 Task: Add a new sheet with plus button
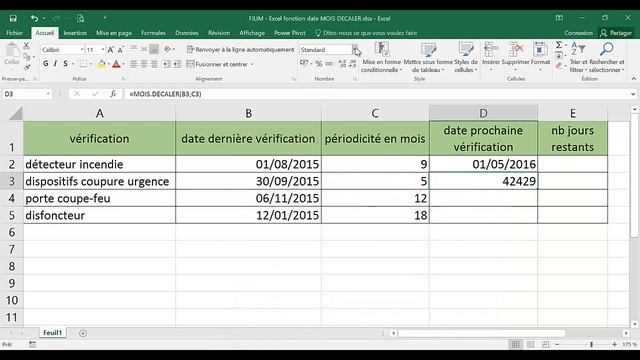click(x=83, y=333)
